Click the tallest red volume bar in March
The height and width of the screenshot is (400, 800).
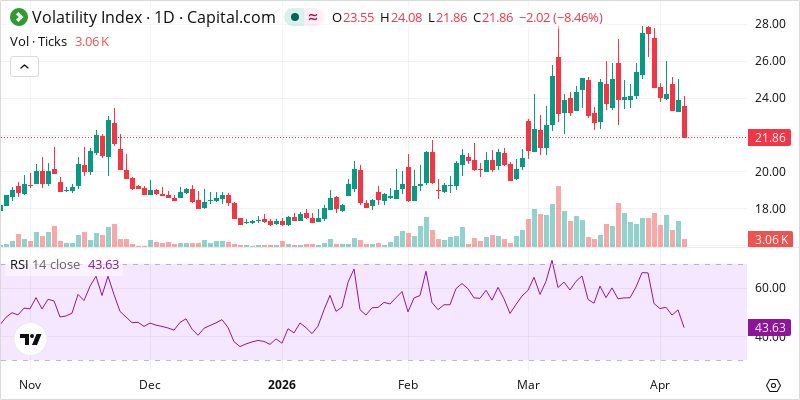tap(558, 216)
